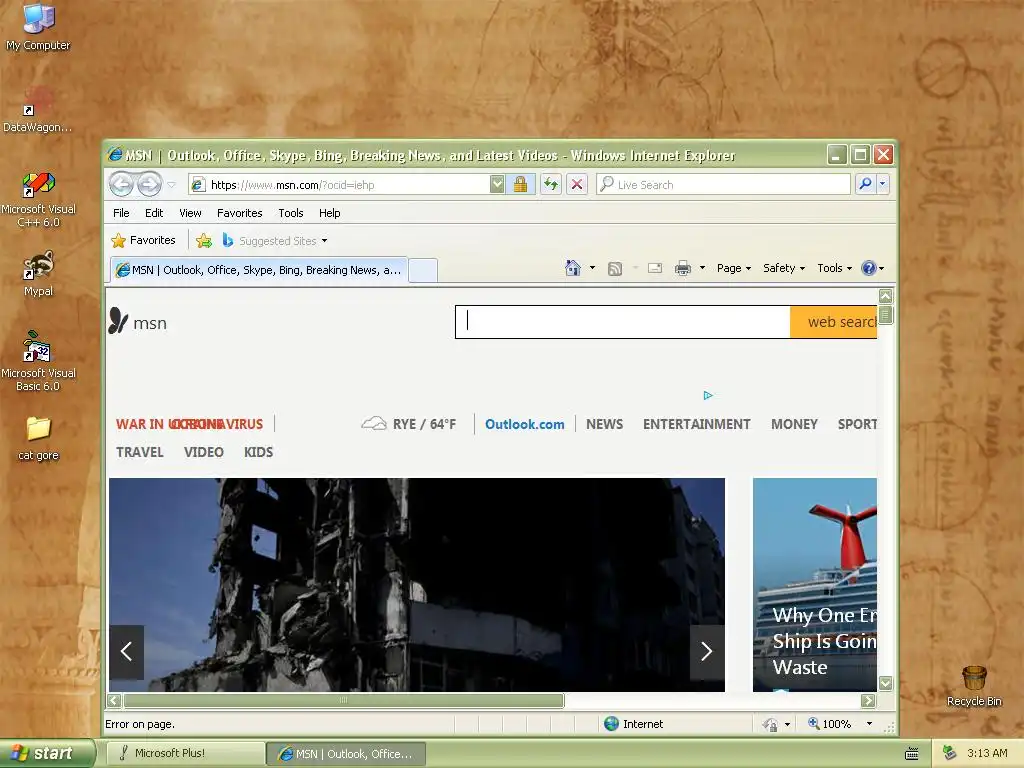Click the TRAVEL navigation link
The height and width of the screenshot is (768, 1024).
(x=140, y=452)
